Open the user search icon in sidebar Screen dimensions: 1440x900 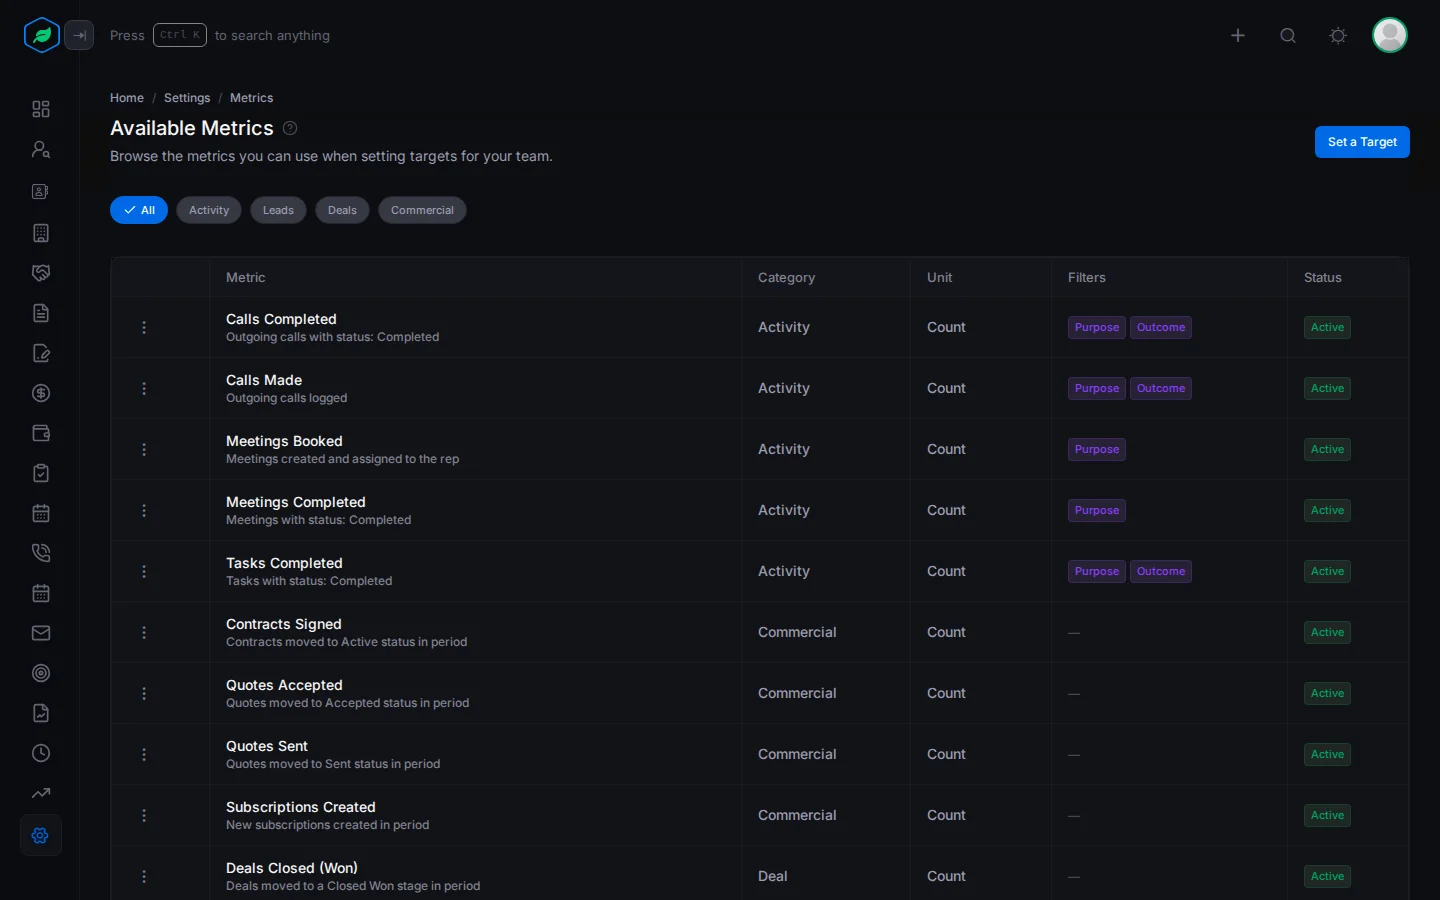[41, 149]
